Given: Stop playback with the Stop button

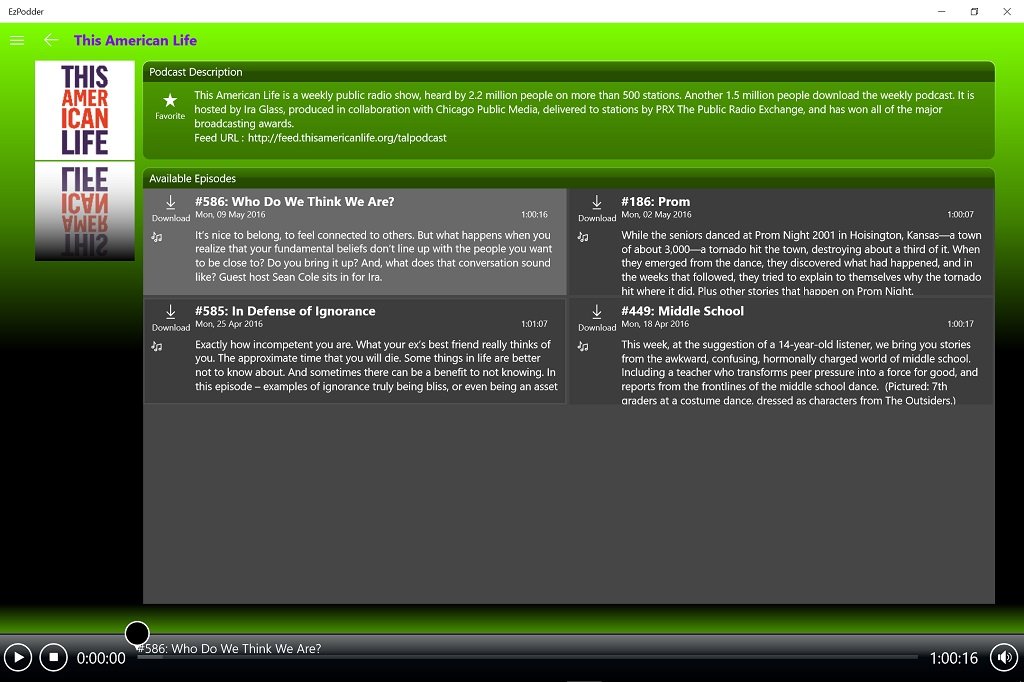Looking at the screenshot, I should point(54,657).
